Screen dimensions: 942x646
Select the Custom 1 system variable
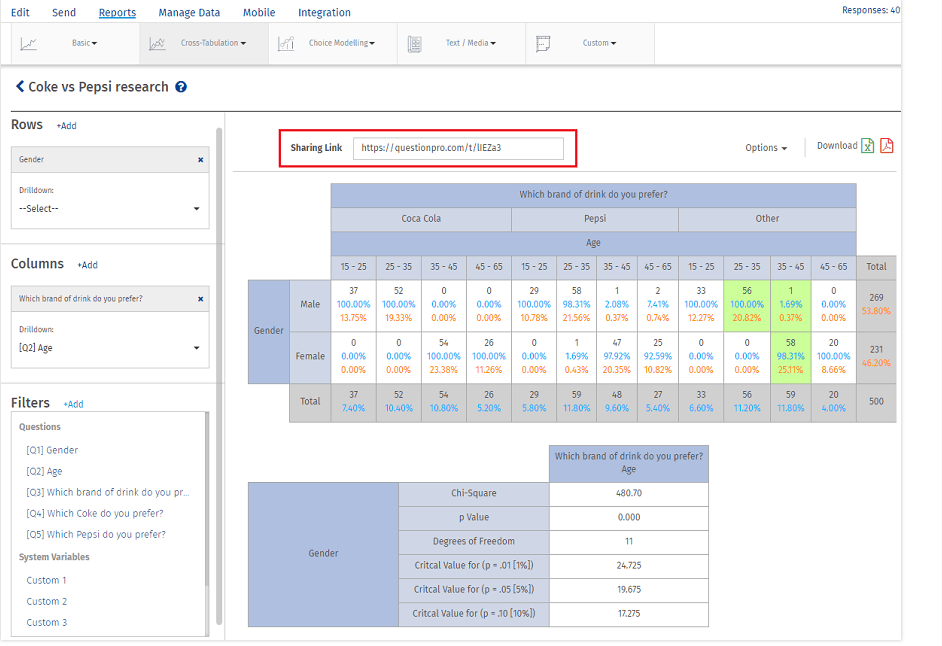click(46, 580)
